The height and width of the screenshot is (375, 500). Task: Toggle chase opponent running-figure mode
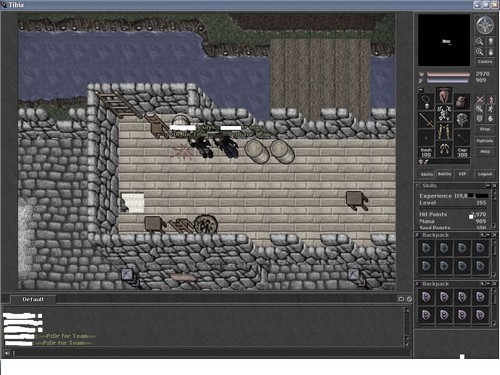pyautogui.click(x=491, y=109)
